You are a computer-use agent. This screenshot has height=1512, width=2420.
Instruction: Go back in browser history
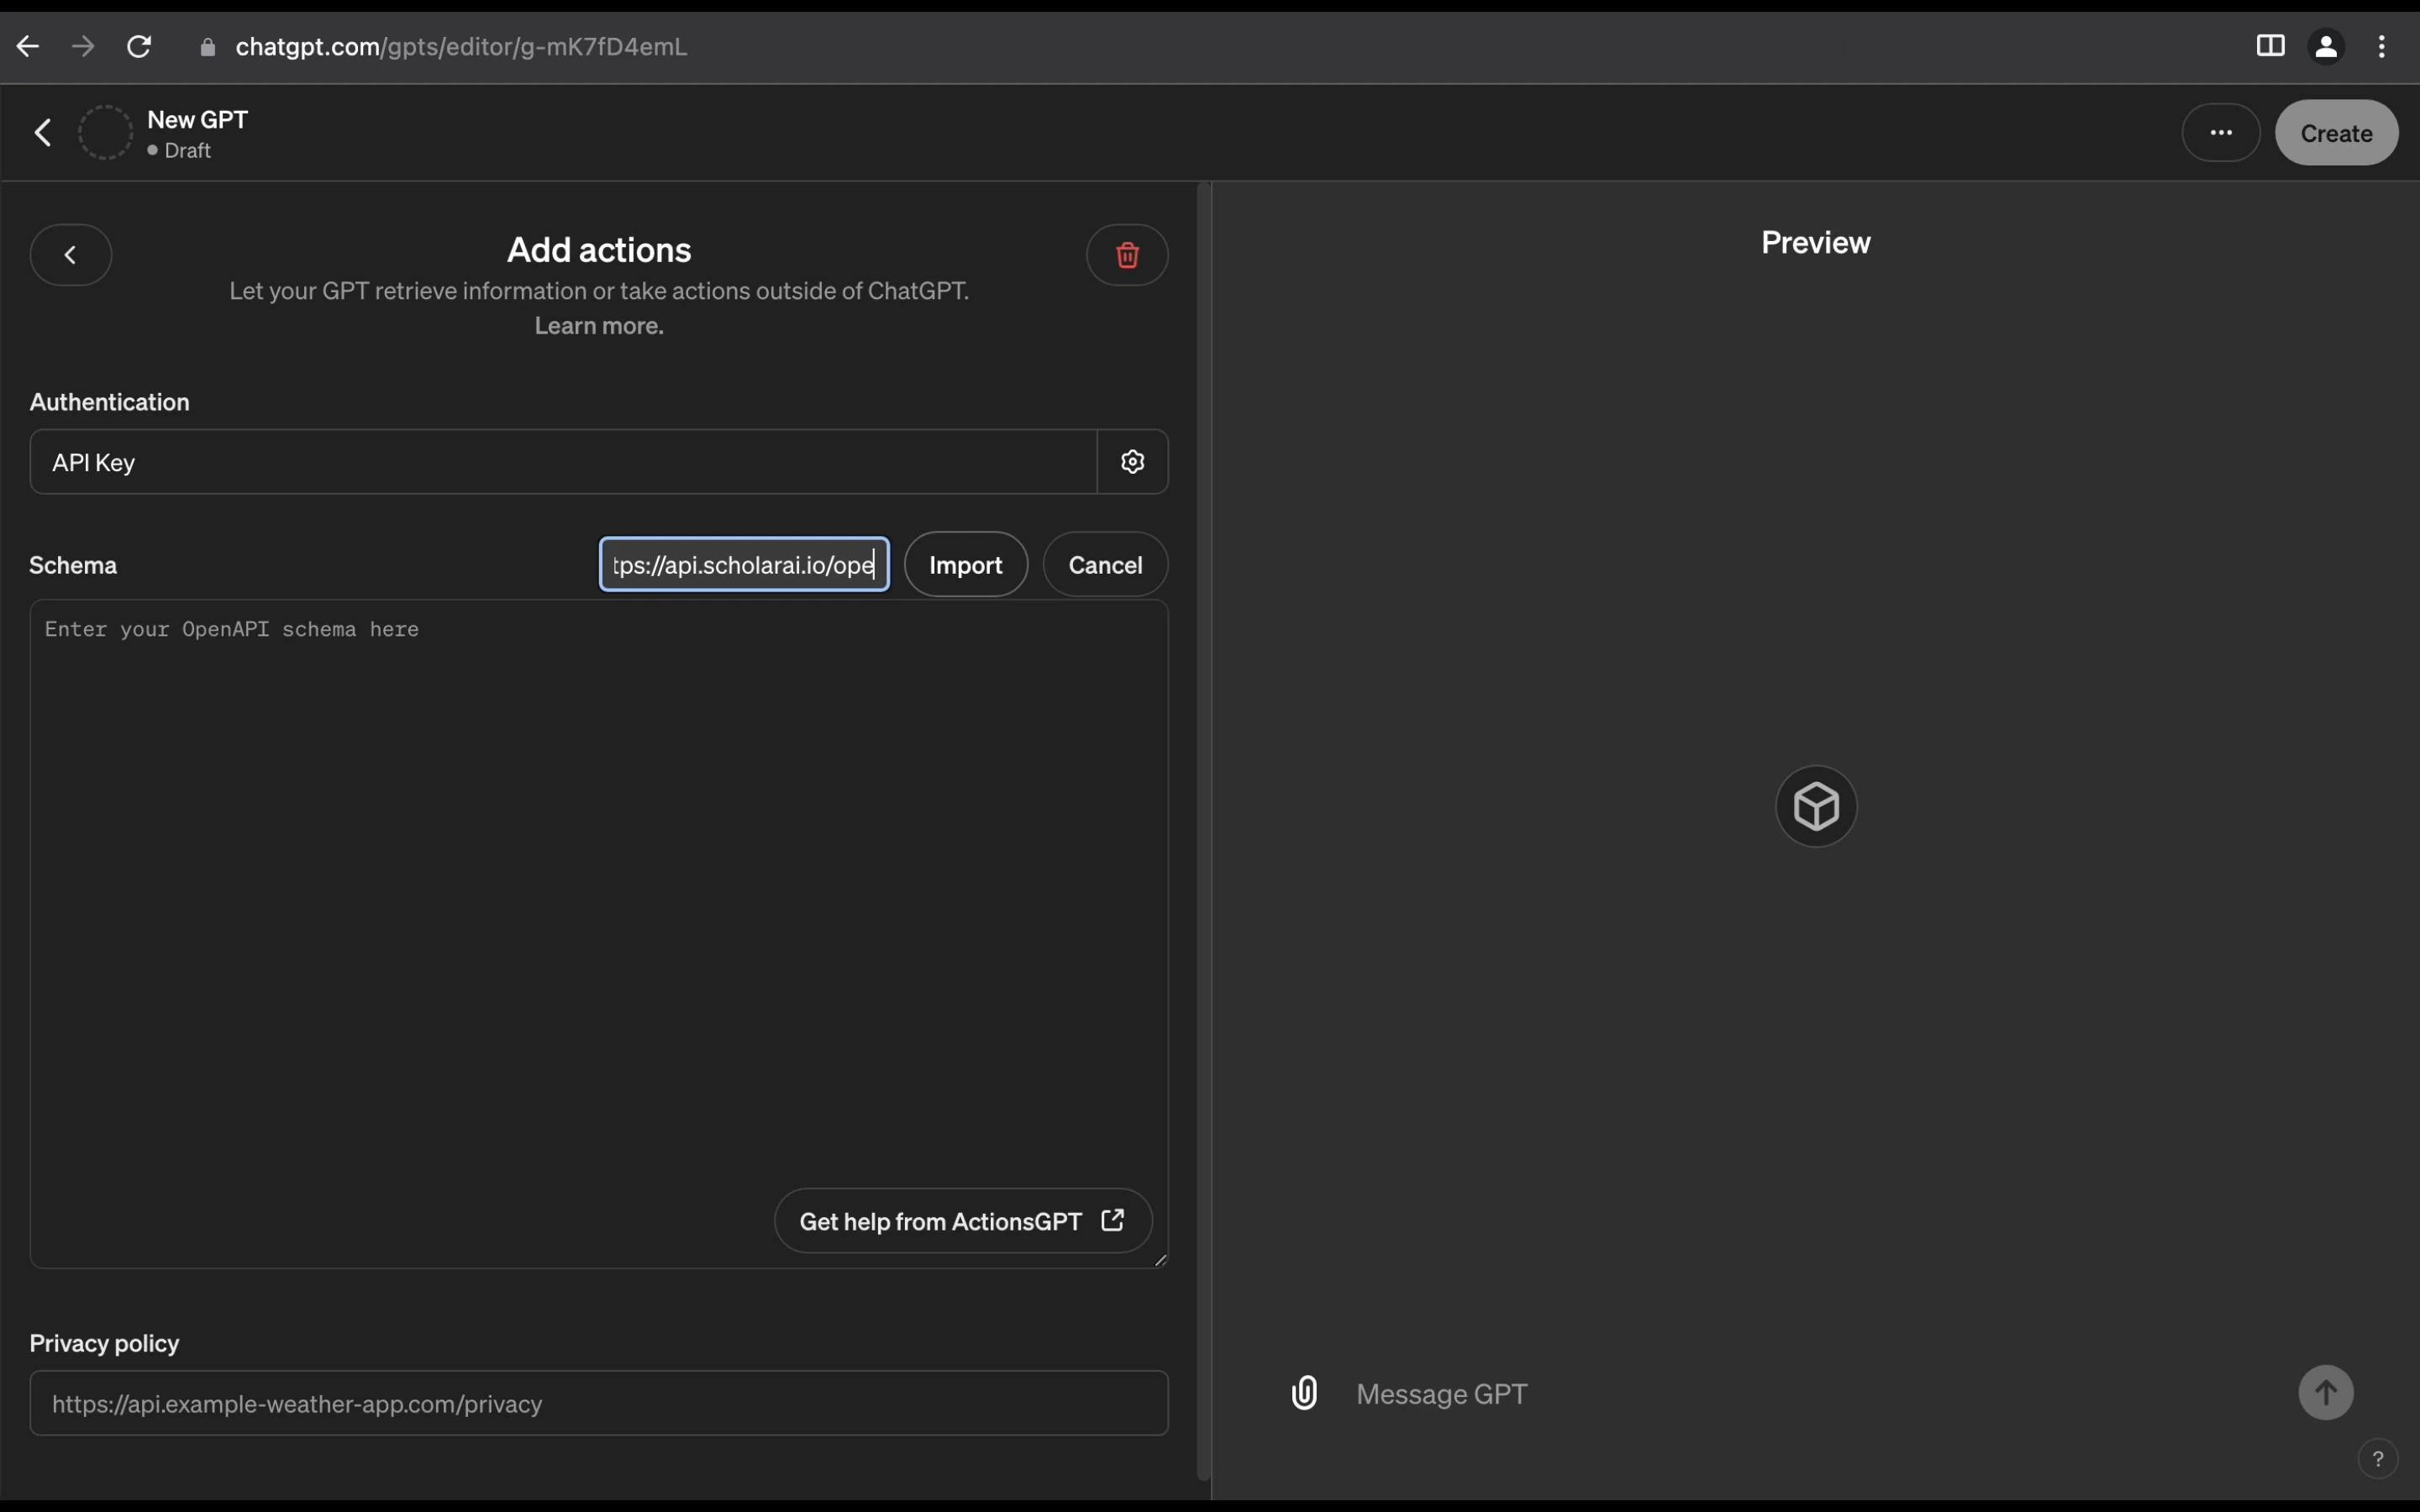point(28,46)
